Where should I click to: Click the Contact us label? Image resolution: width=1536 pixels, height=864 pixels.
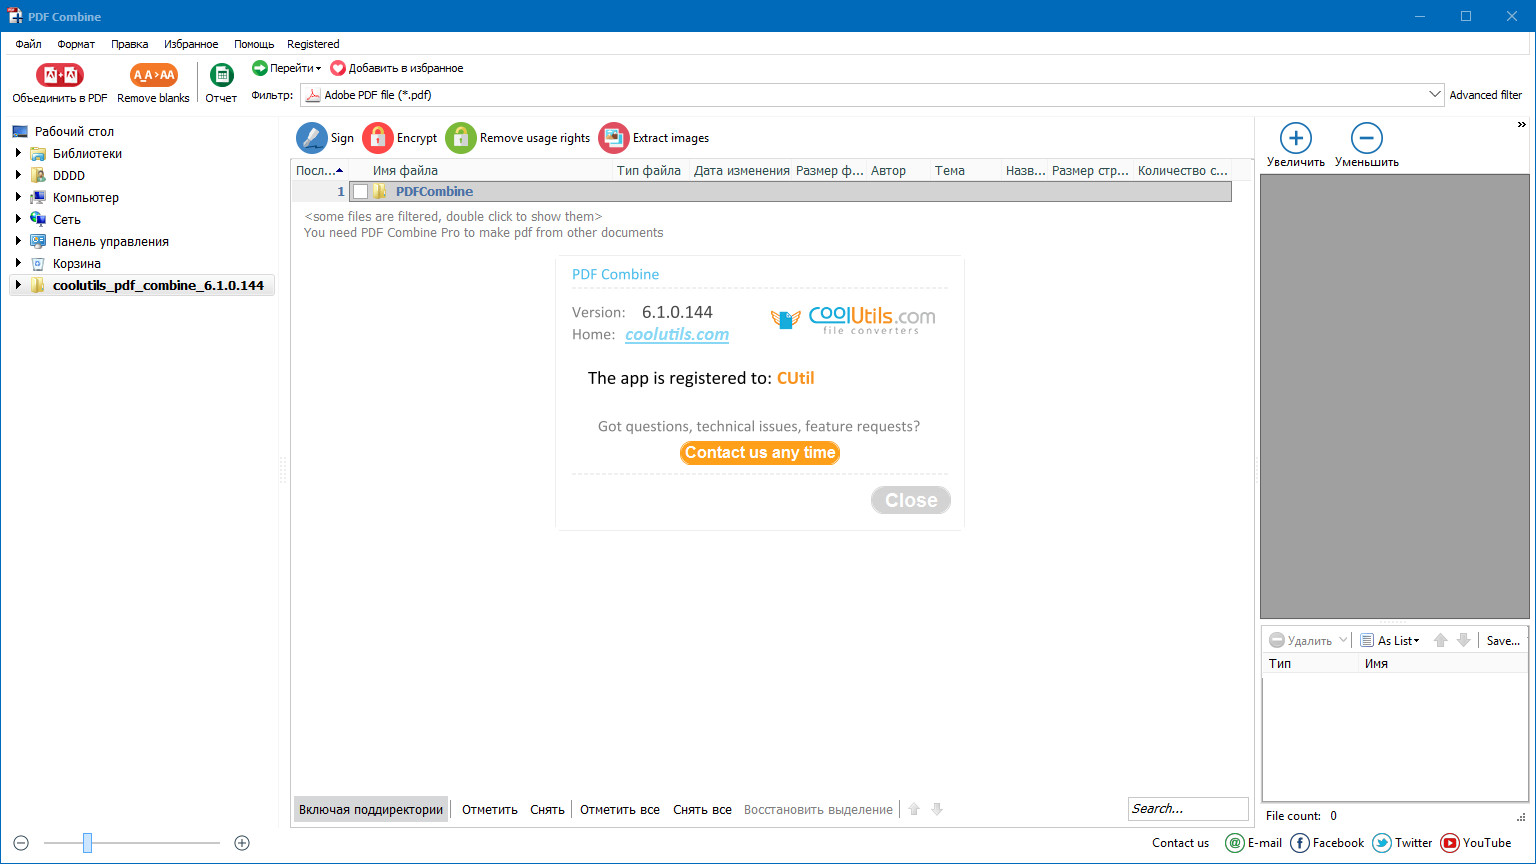1180,843
